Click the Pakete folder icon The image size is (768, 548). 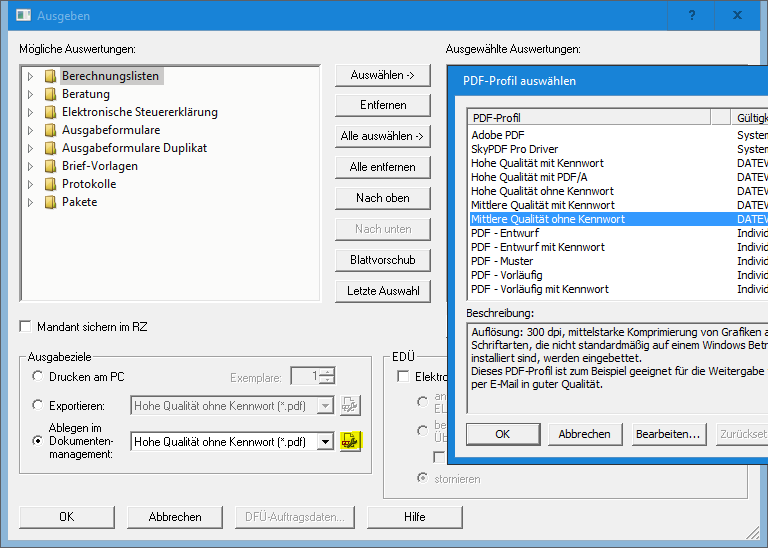pyautogui.click(x=50, y=202)
